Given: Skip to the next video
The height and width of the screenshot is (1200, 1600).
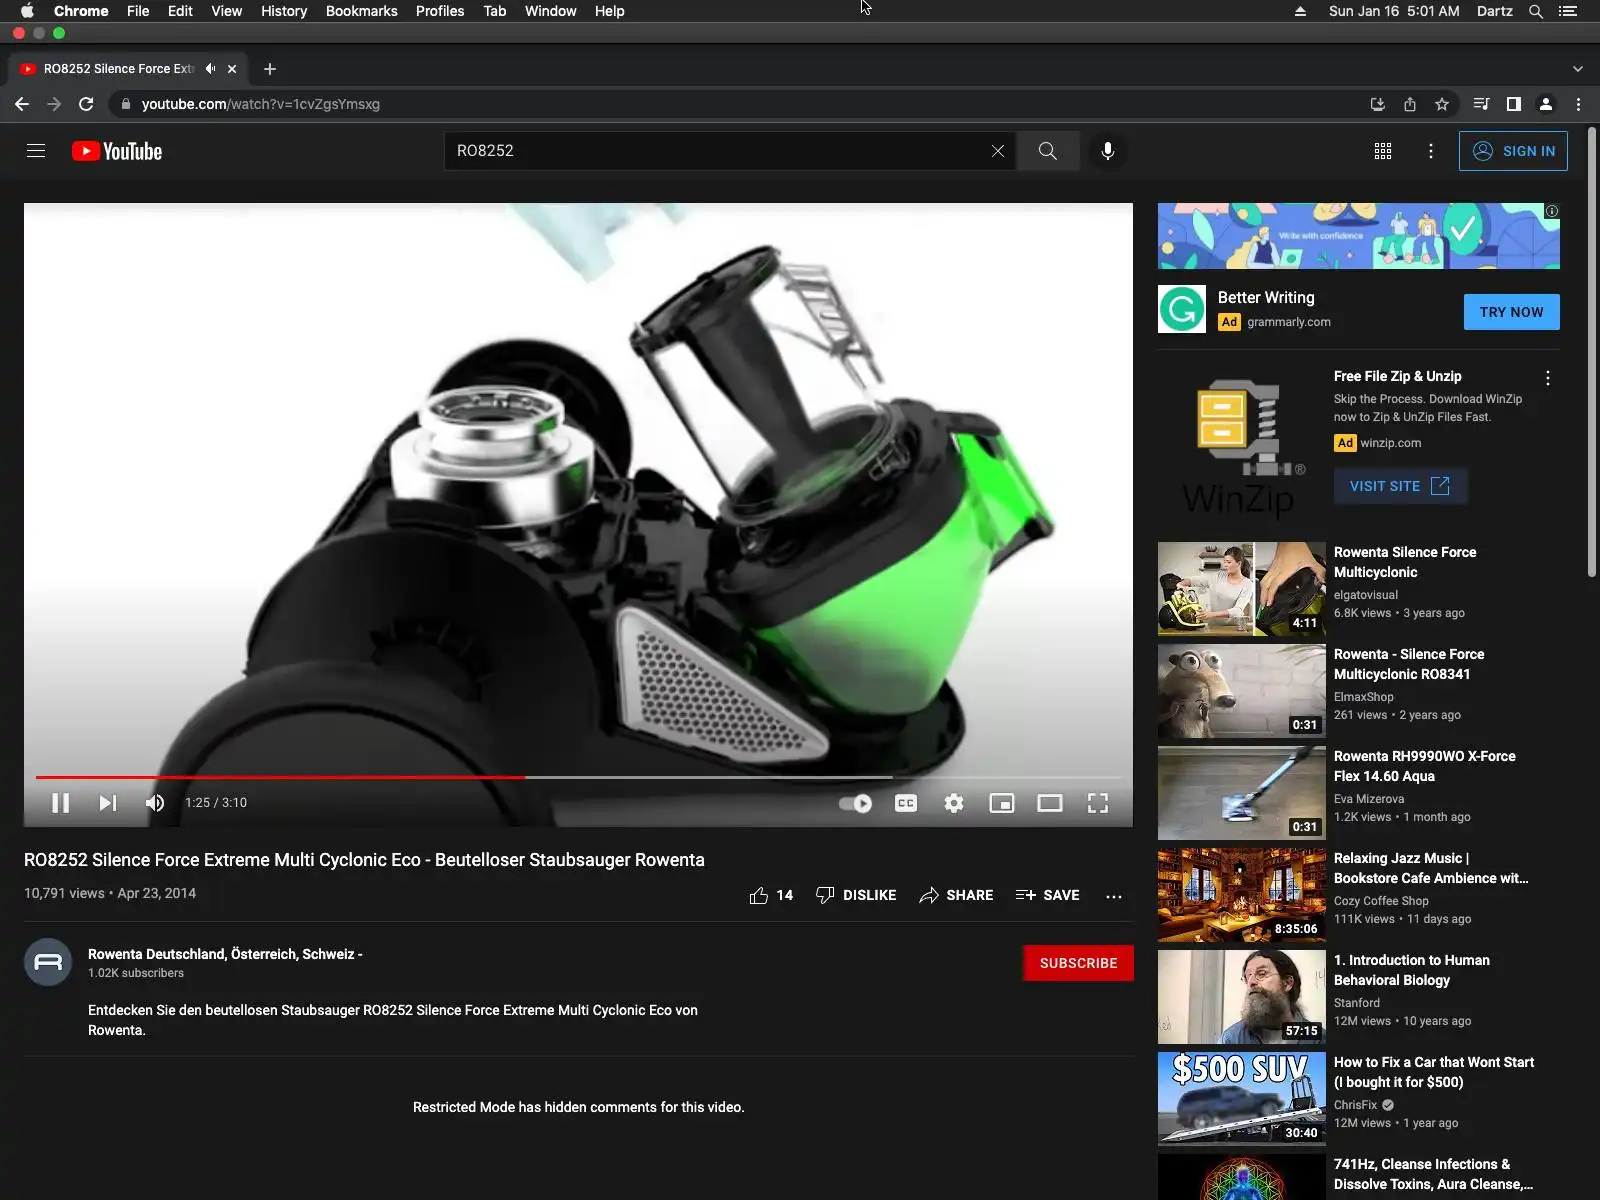Looking at the screenshot, I should point(108,803).
